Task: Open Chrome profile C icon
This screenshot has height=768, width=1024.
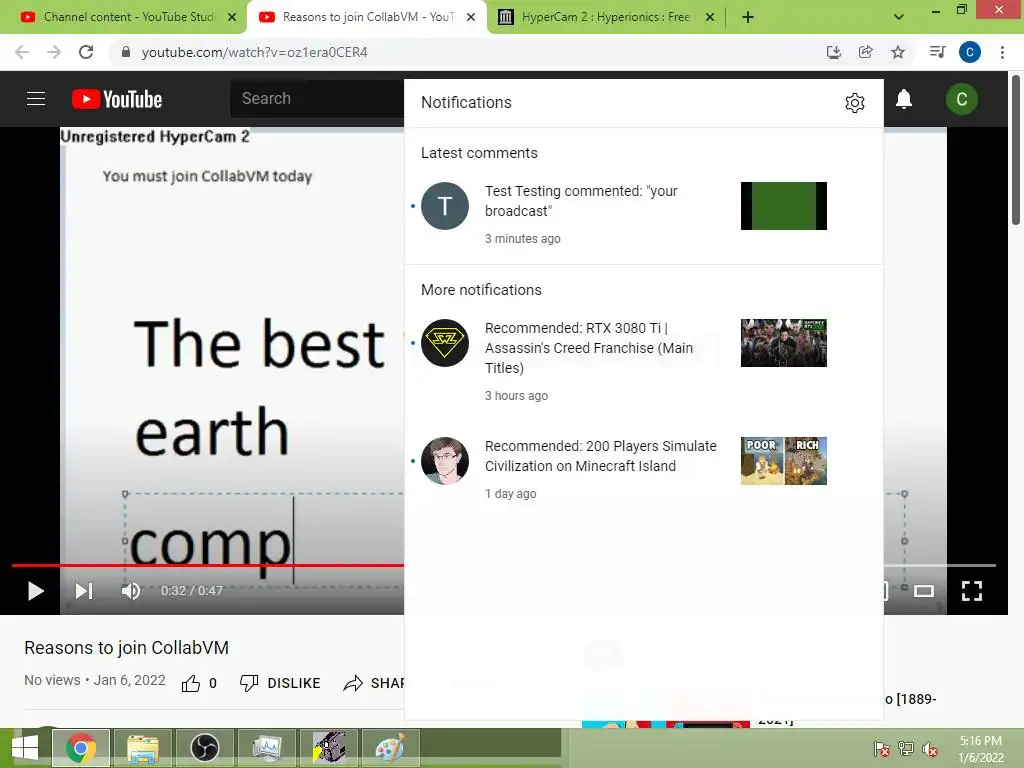Action: pos(970,52)
